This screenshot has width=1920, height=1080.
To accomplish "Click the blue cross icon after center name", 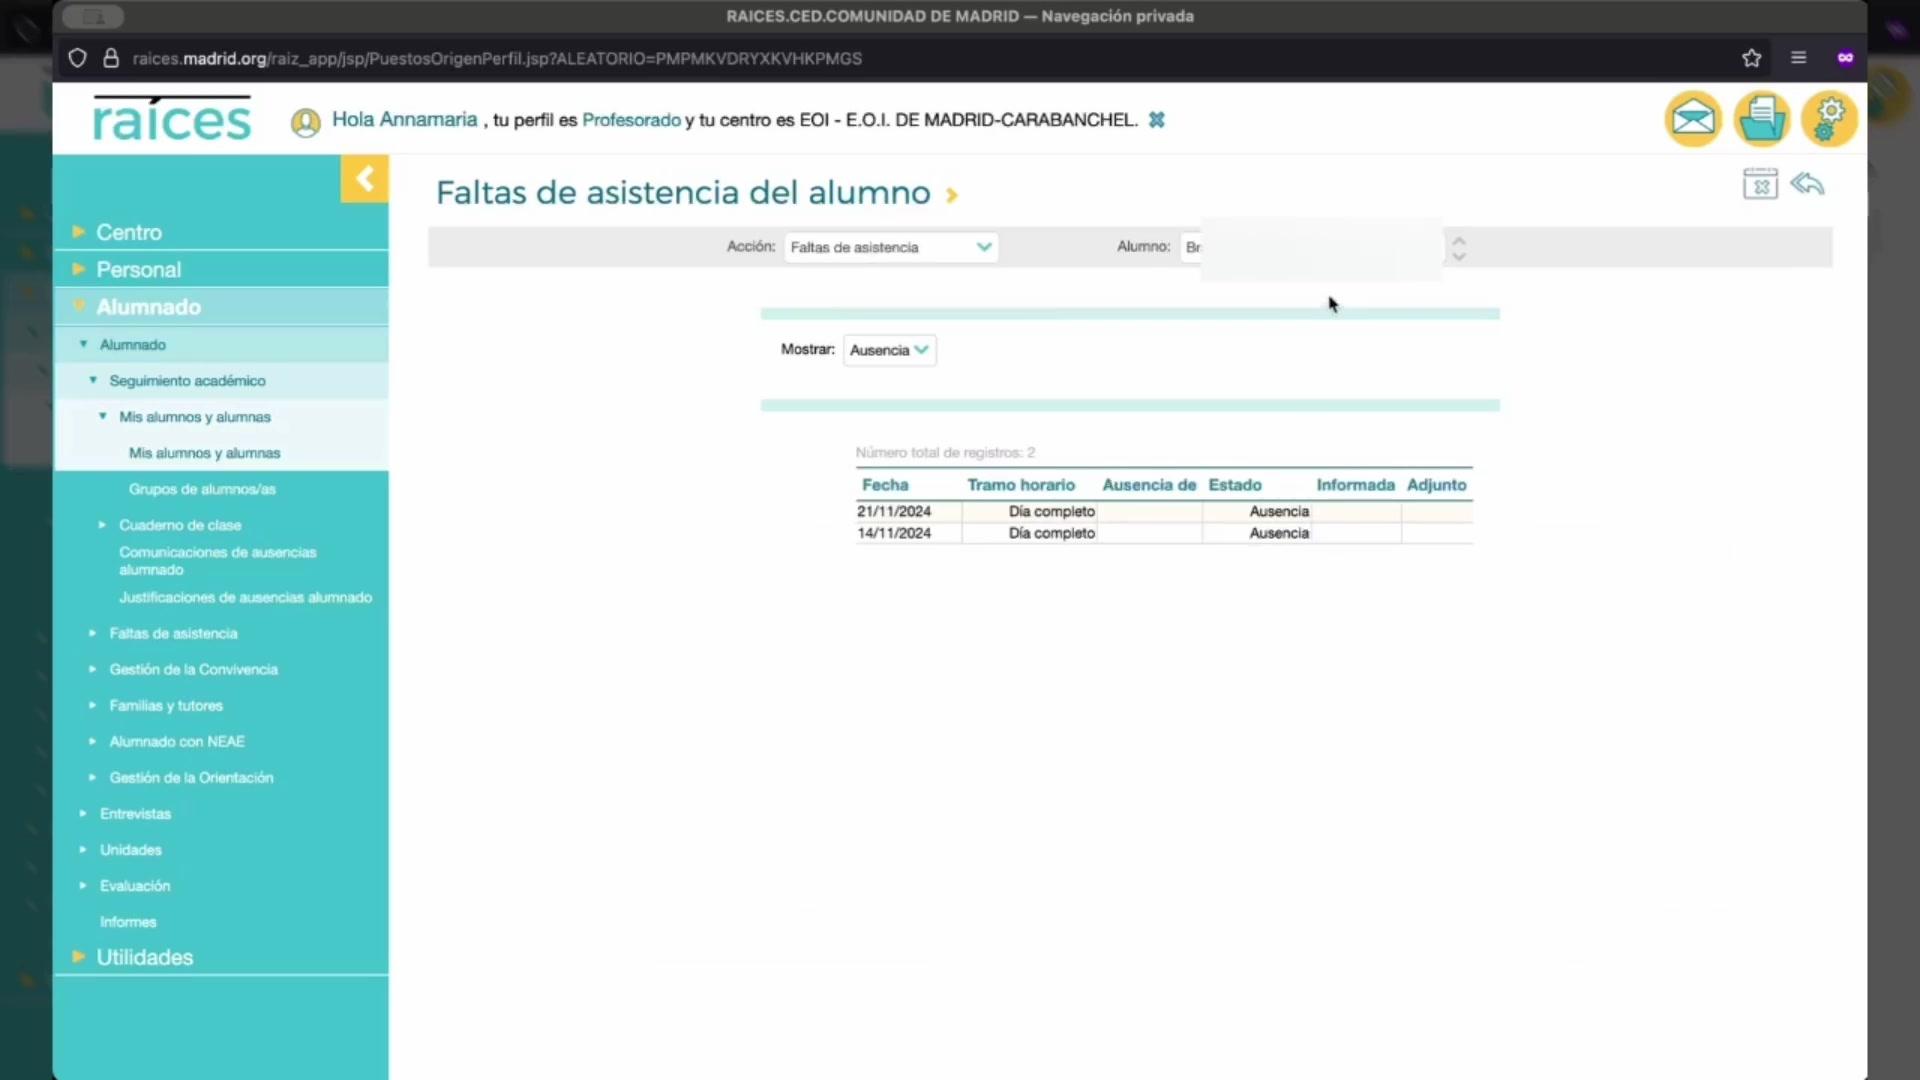I will coord(1157,120).
